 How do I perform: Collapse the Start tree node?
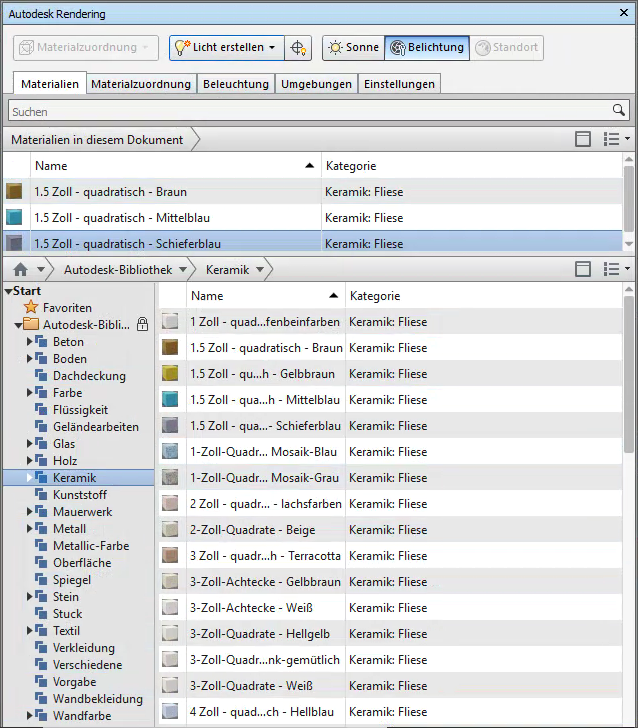pyautogui.click(x=8, y=292)
